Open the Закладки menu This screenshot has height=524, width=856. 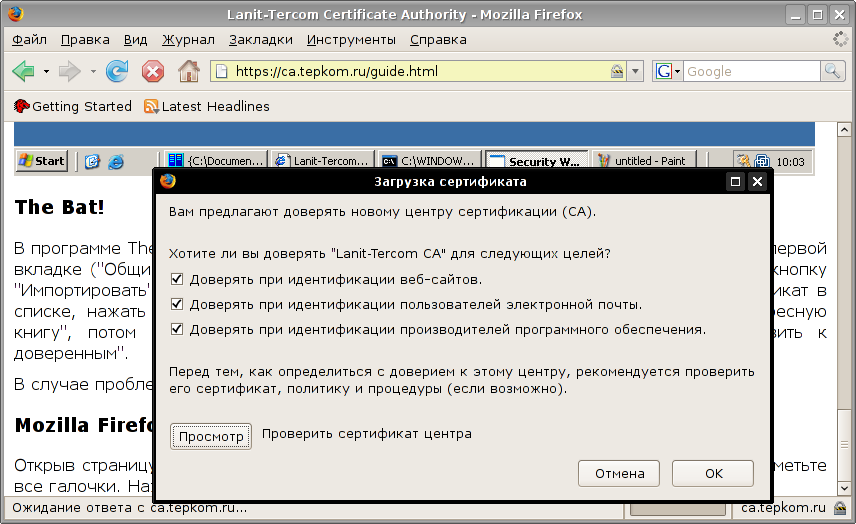tap(261, 40)
